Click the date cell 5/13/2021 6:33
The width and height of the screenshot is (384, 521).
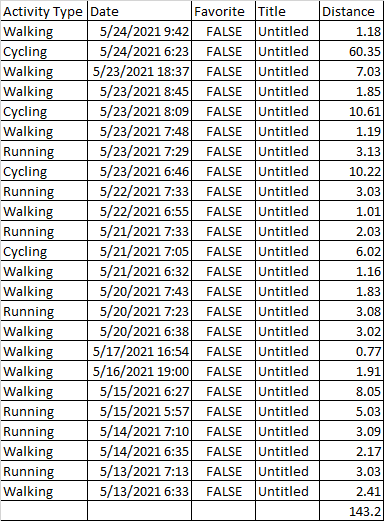(x=139, y=491)
